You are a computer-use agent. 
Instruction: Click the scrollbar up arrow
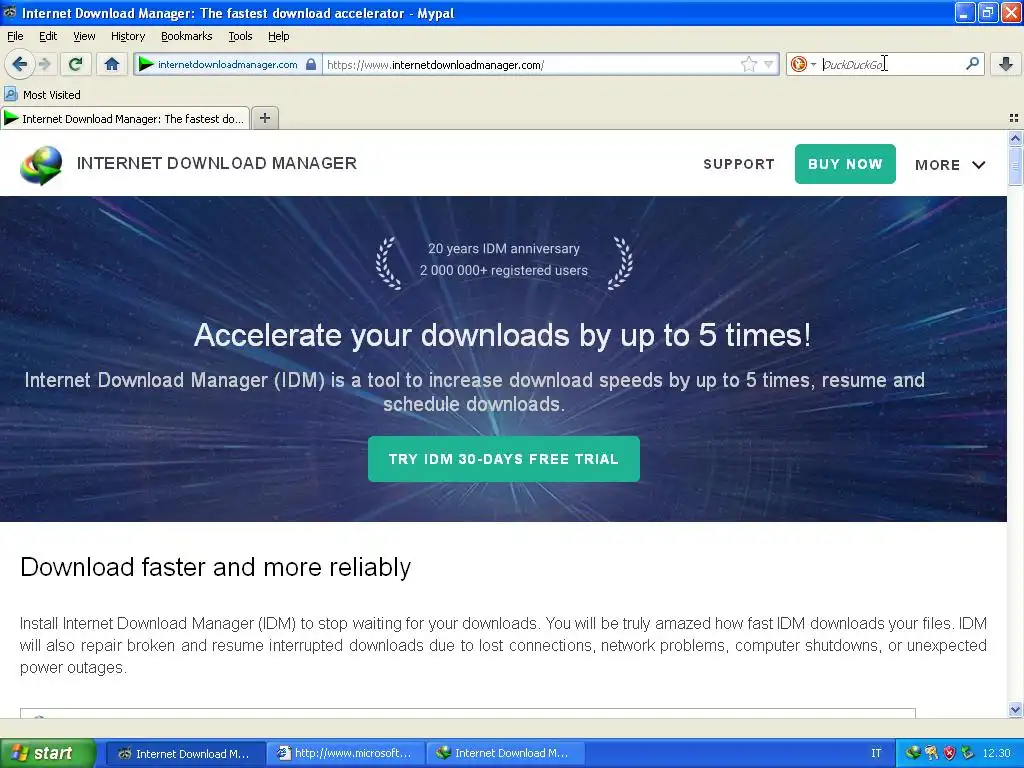pos(1015,138)
